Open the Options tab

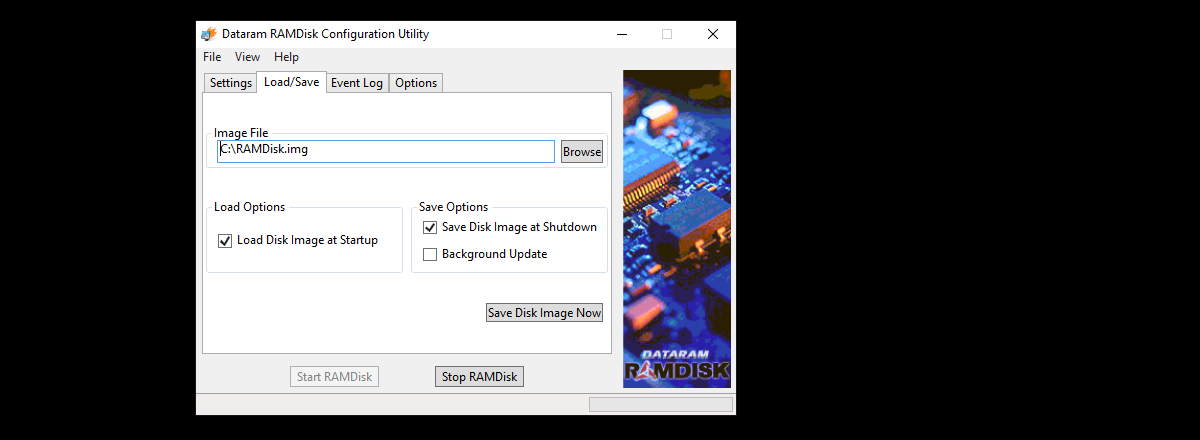(416, 83)
